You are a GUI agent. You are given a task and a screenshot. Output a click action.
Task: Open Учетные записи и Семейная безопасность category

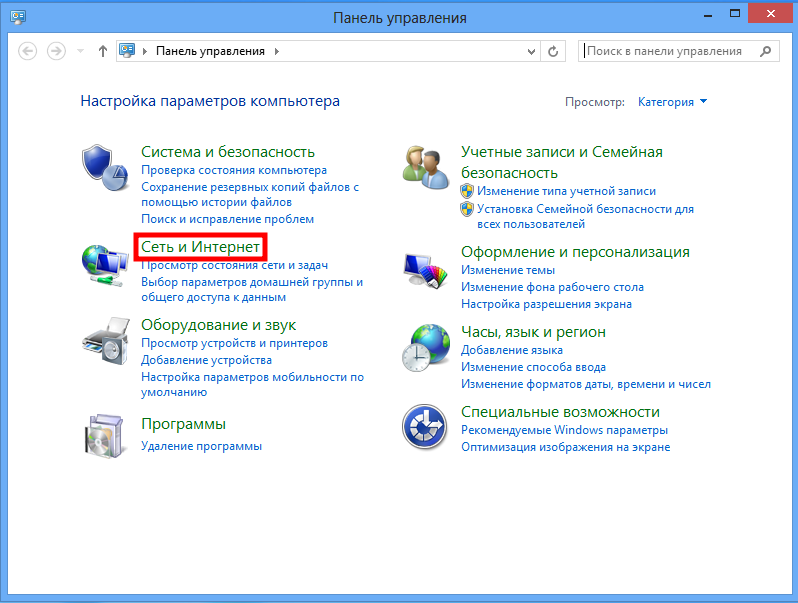562,162
